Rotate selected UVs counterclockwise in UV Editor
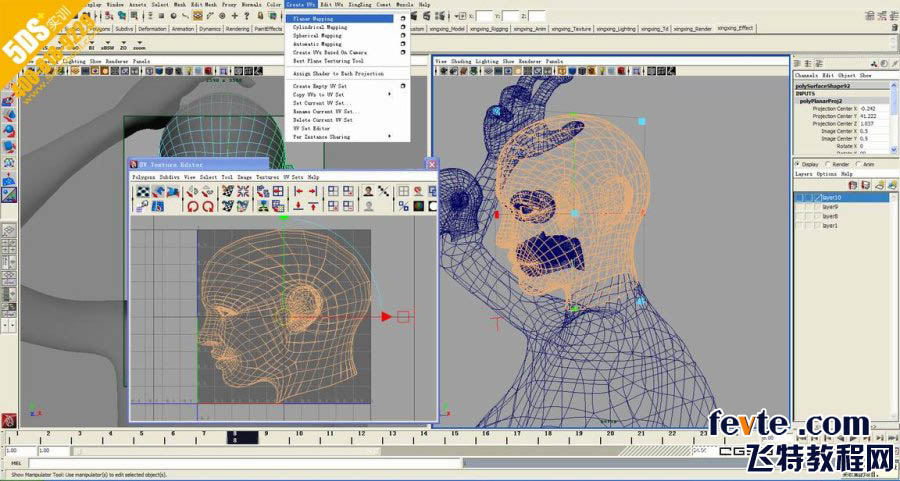This screenshot has height=481, width=900. 193,205
